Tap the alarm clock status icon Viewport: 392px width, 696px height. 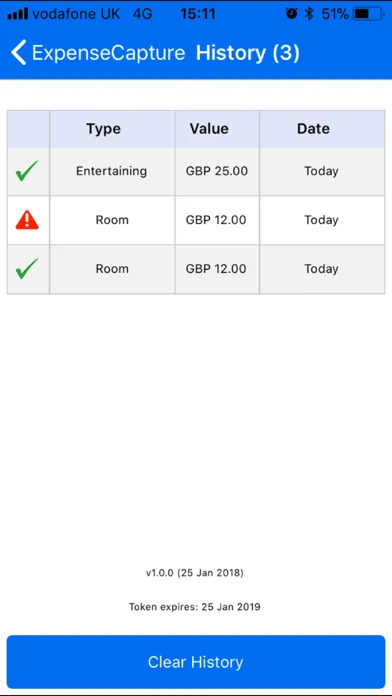click(x=291, y=14)
